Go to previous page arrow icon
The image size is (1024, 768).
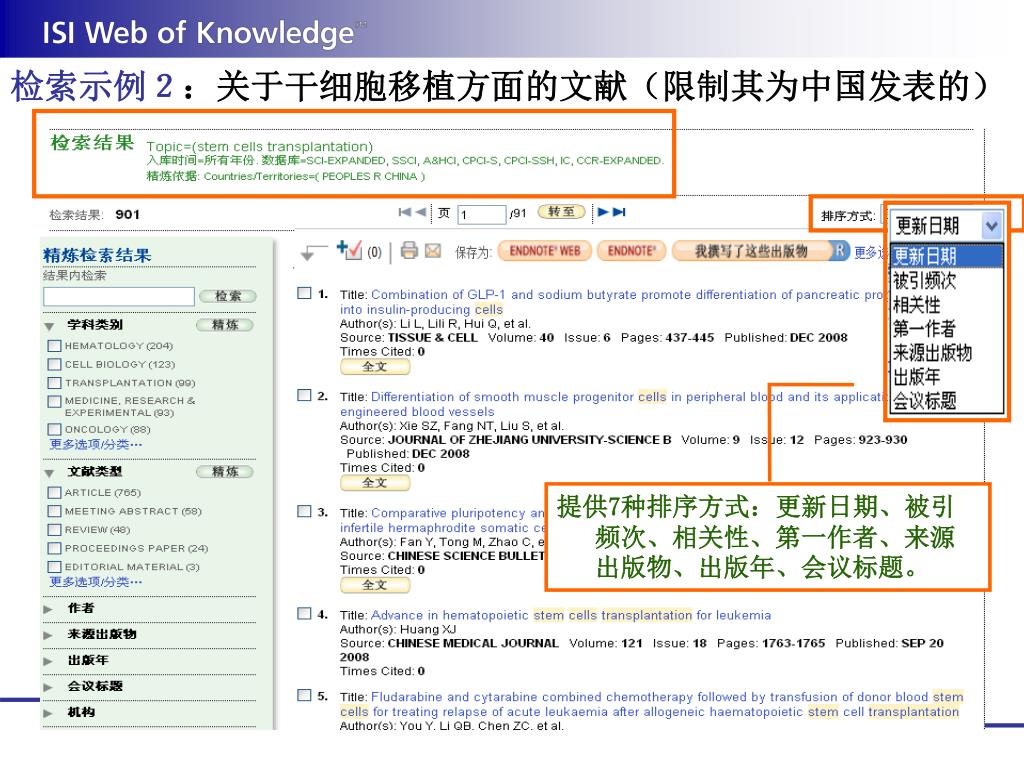tap(421, 212)
